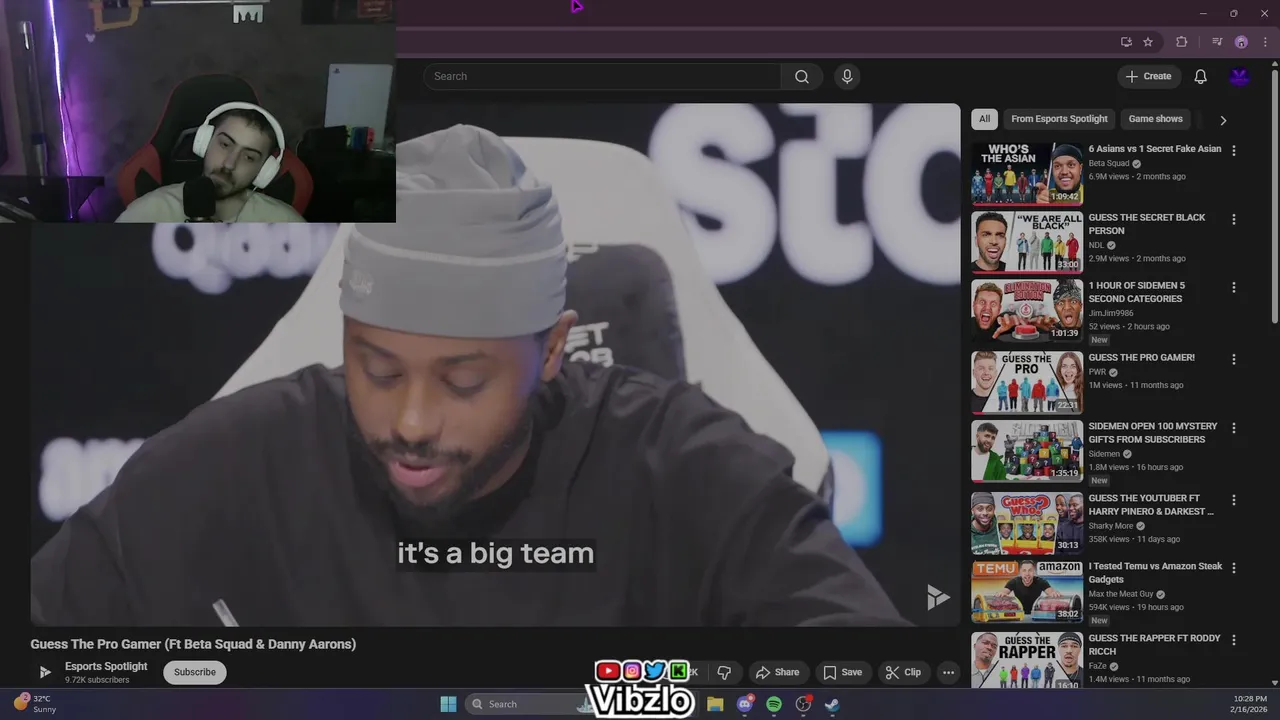Open the Temu vs Amazon thumbnail
1280x720 pixels.
click(1027, 591)
